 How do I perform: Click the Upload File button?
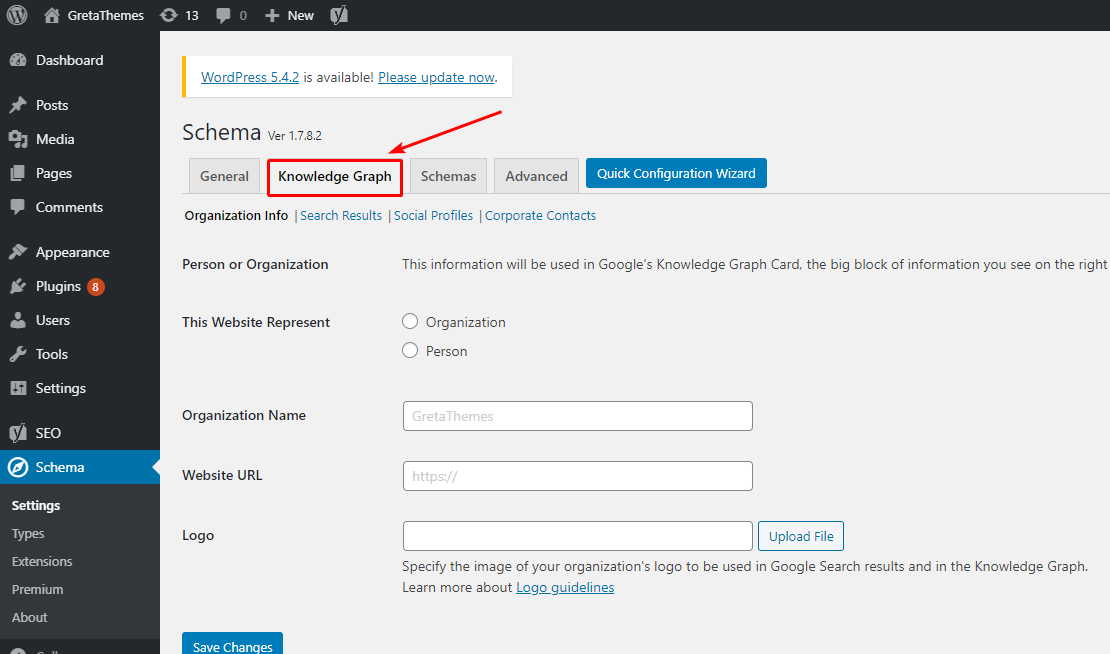pos(800,536)
